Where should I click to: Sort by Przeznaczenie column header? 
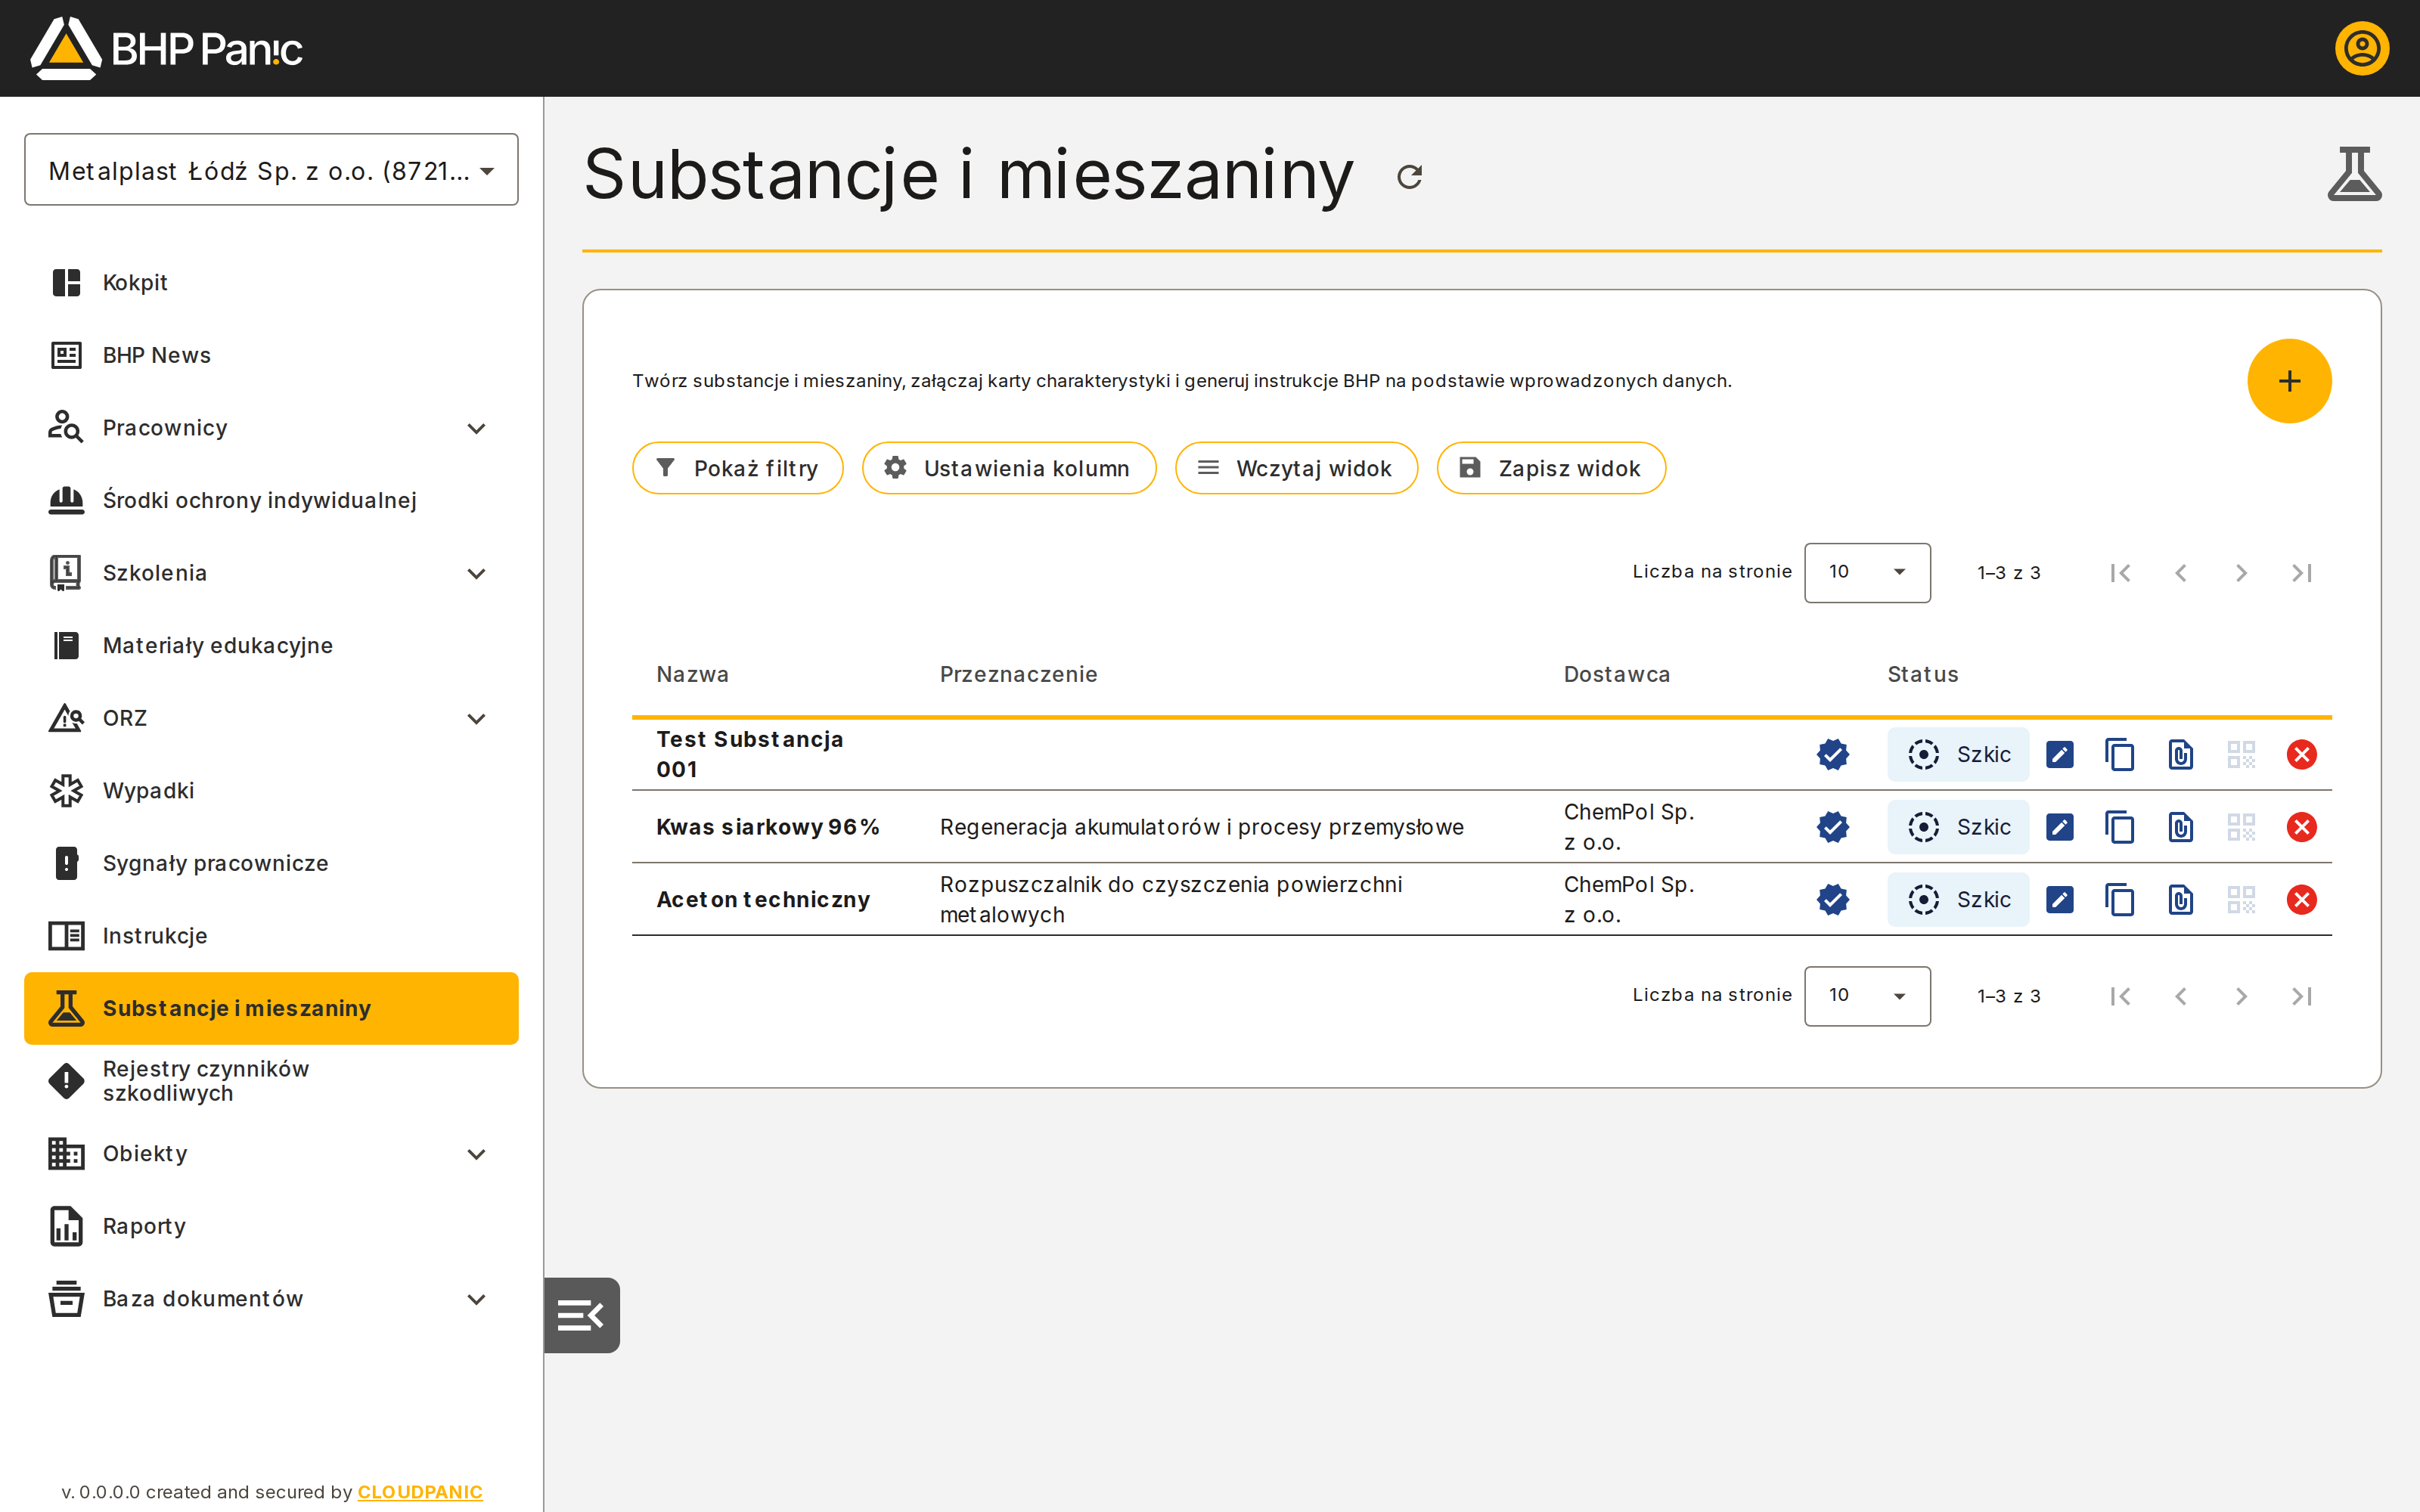[1018, 674]
